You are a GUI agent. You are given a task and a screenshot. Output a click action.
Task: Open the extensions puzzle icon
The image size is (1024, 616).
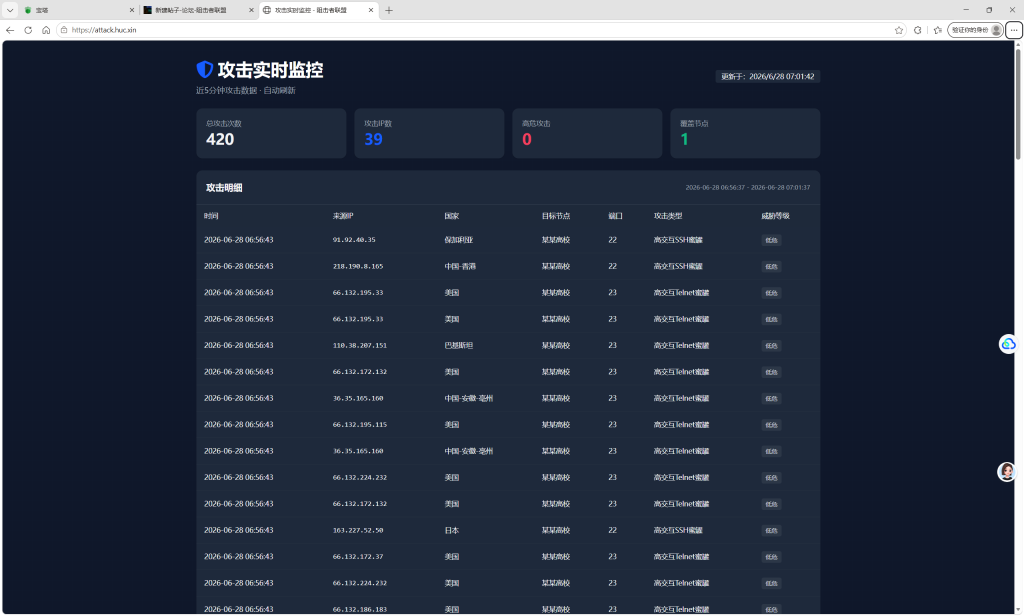point(918,30)
